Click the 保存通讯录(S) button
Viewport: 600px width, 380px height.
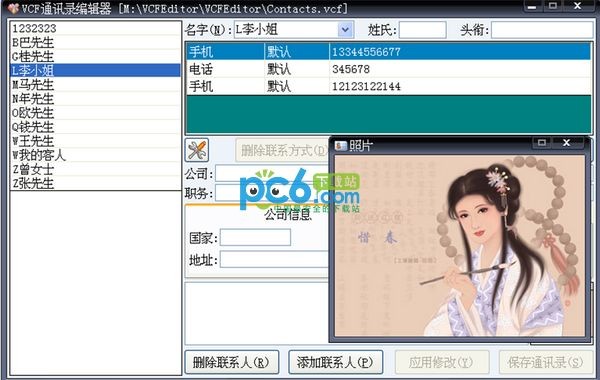[x=546, y=362]
